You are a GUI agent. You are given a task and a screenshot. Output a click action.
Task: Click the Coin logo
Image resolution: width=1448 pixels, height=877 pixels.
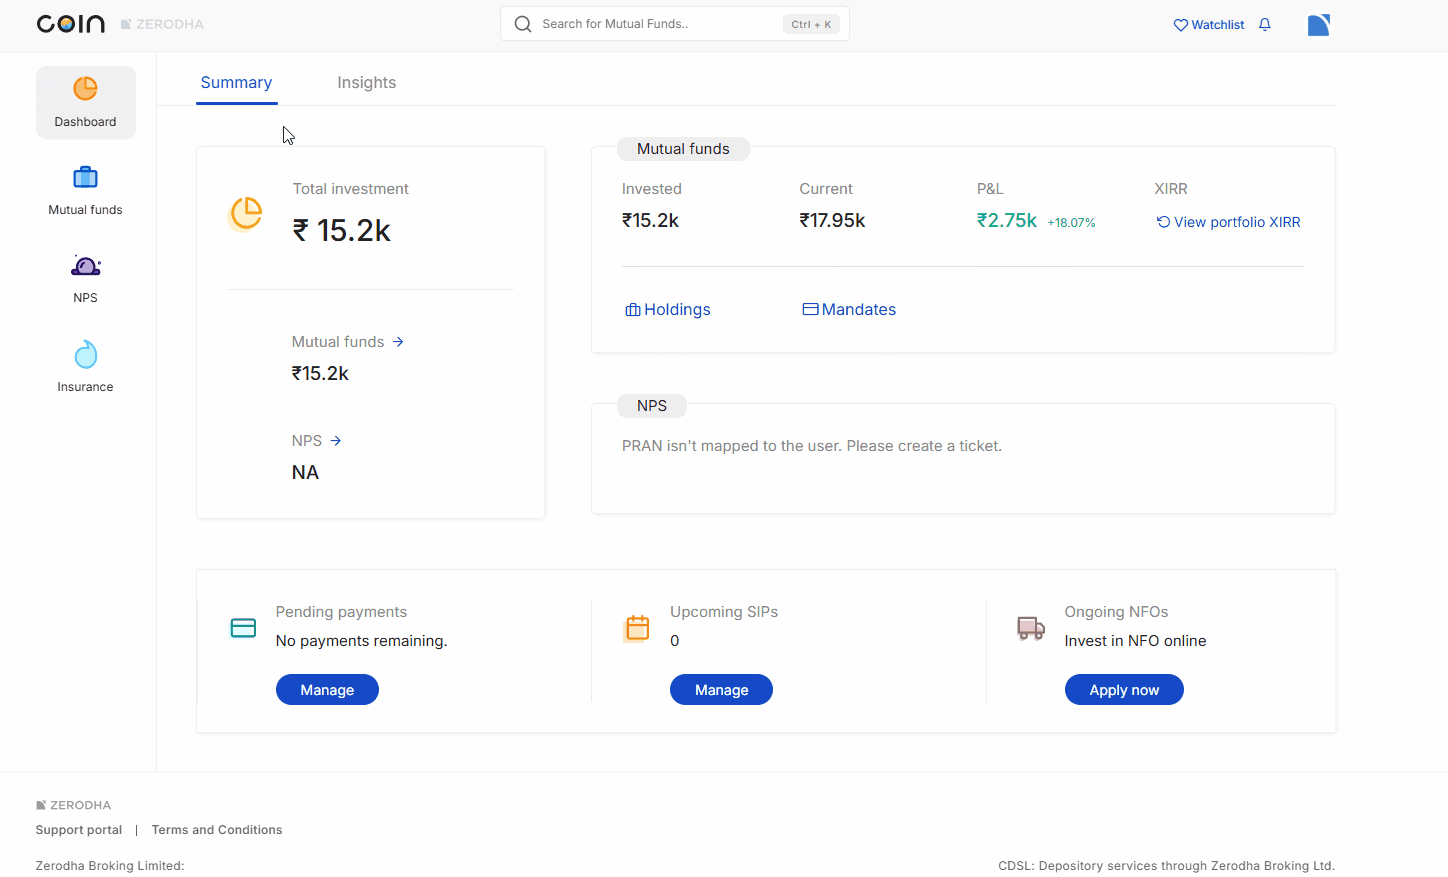tap(70, 24)
